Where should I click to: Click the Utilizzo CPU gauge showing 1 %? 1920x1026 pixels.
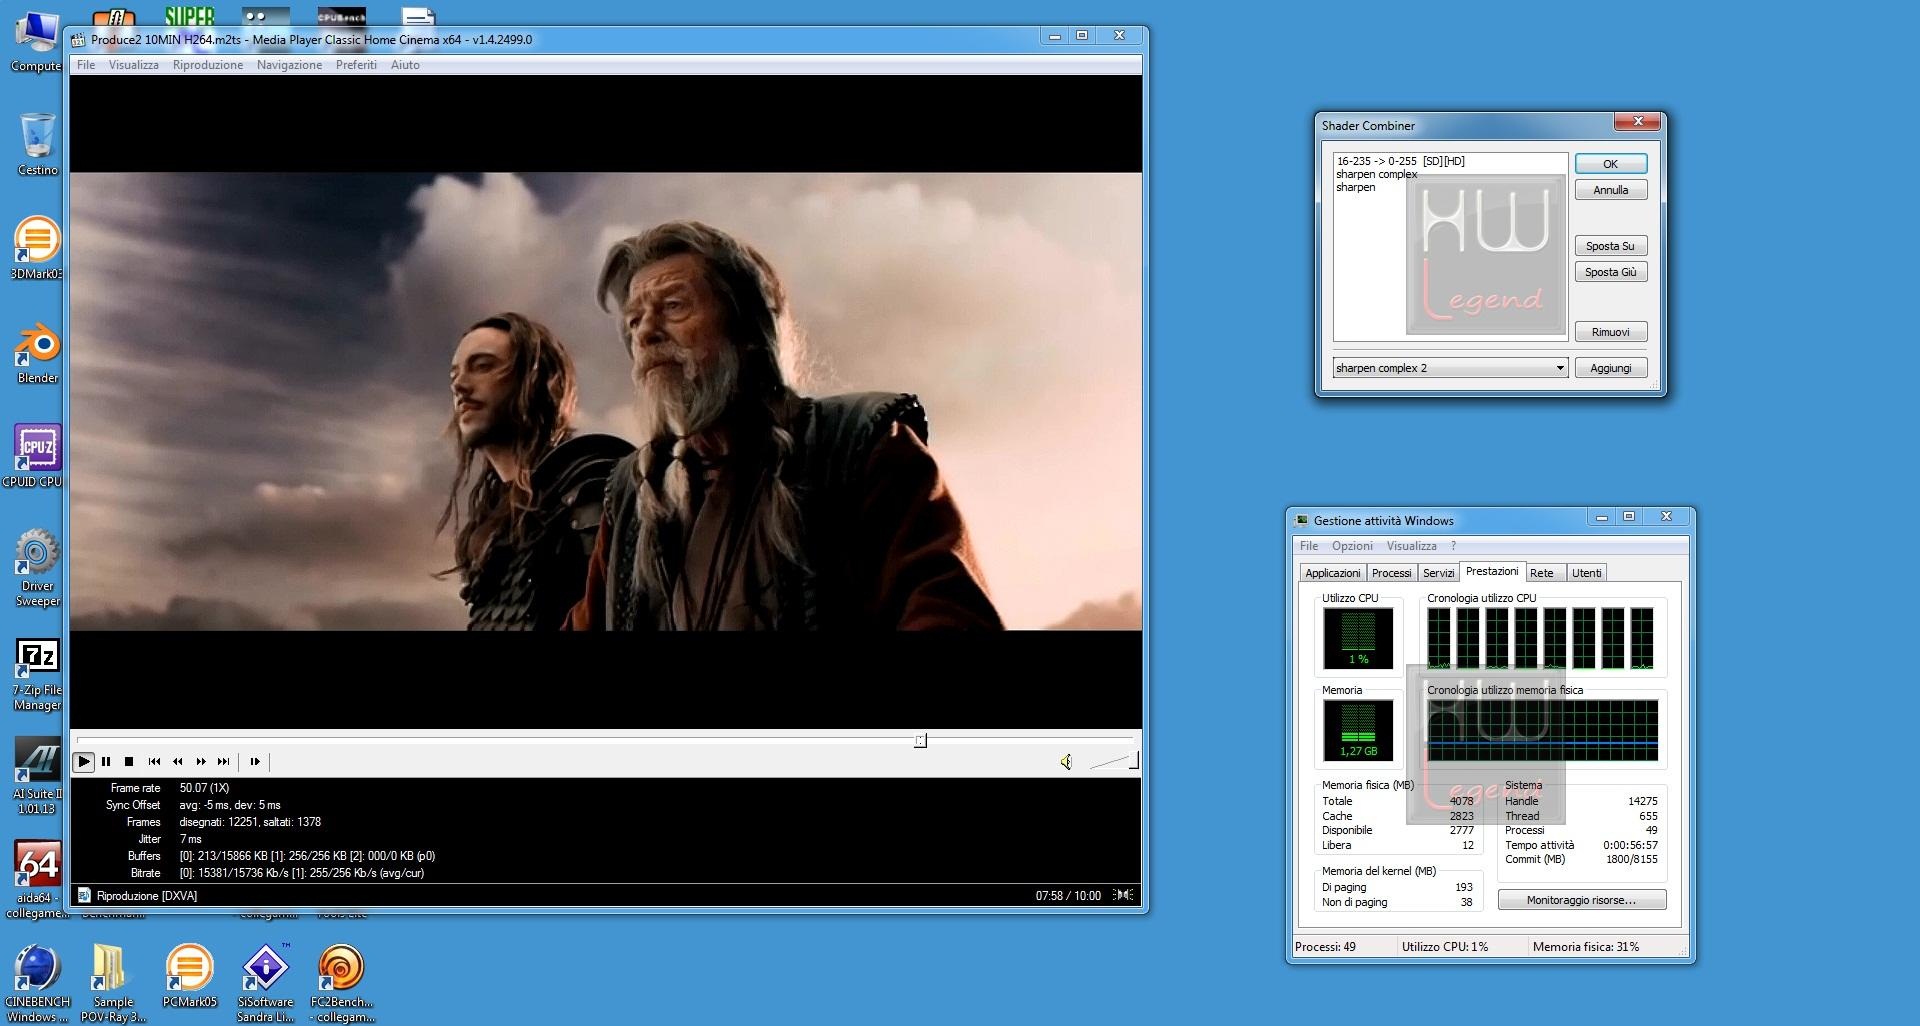point(1358,638)
